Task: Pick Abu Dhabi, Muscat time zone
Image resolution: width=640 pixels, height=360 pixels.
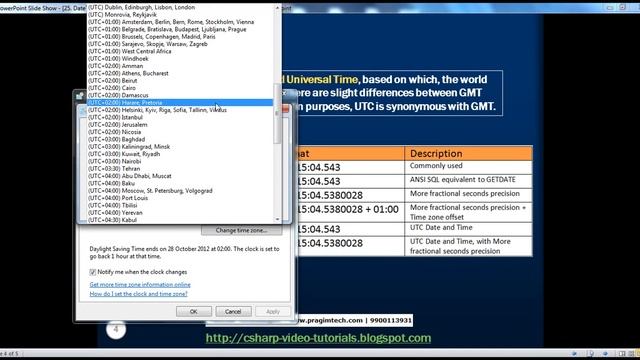Action: coord(180,176)
